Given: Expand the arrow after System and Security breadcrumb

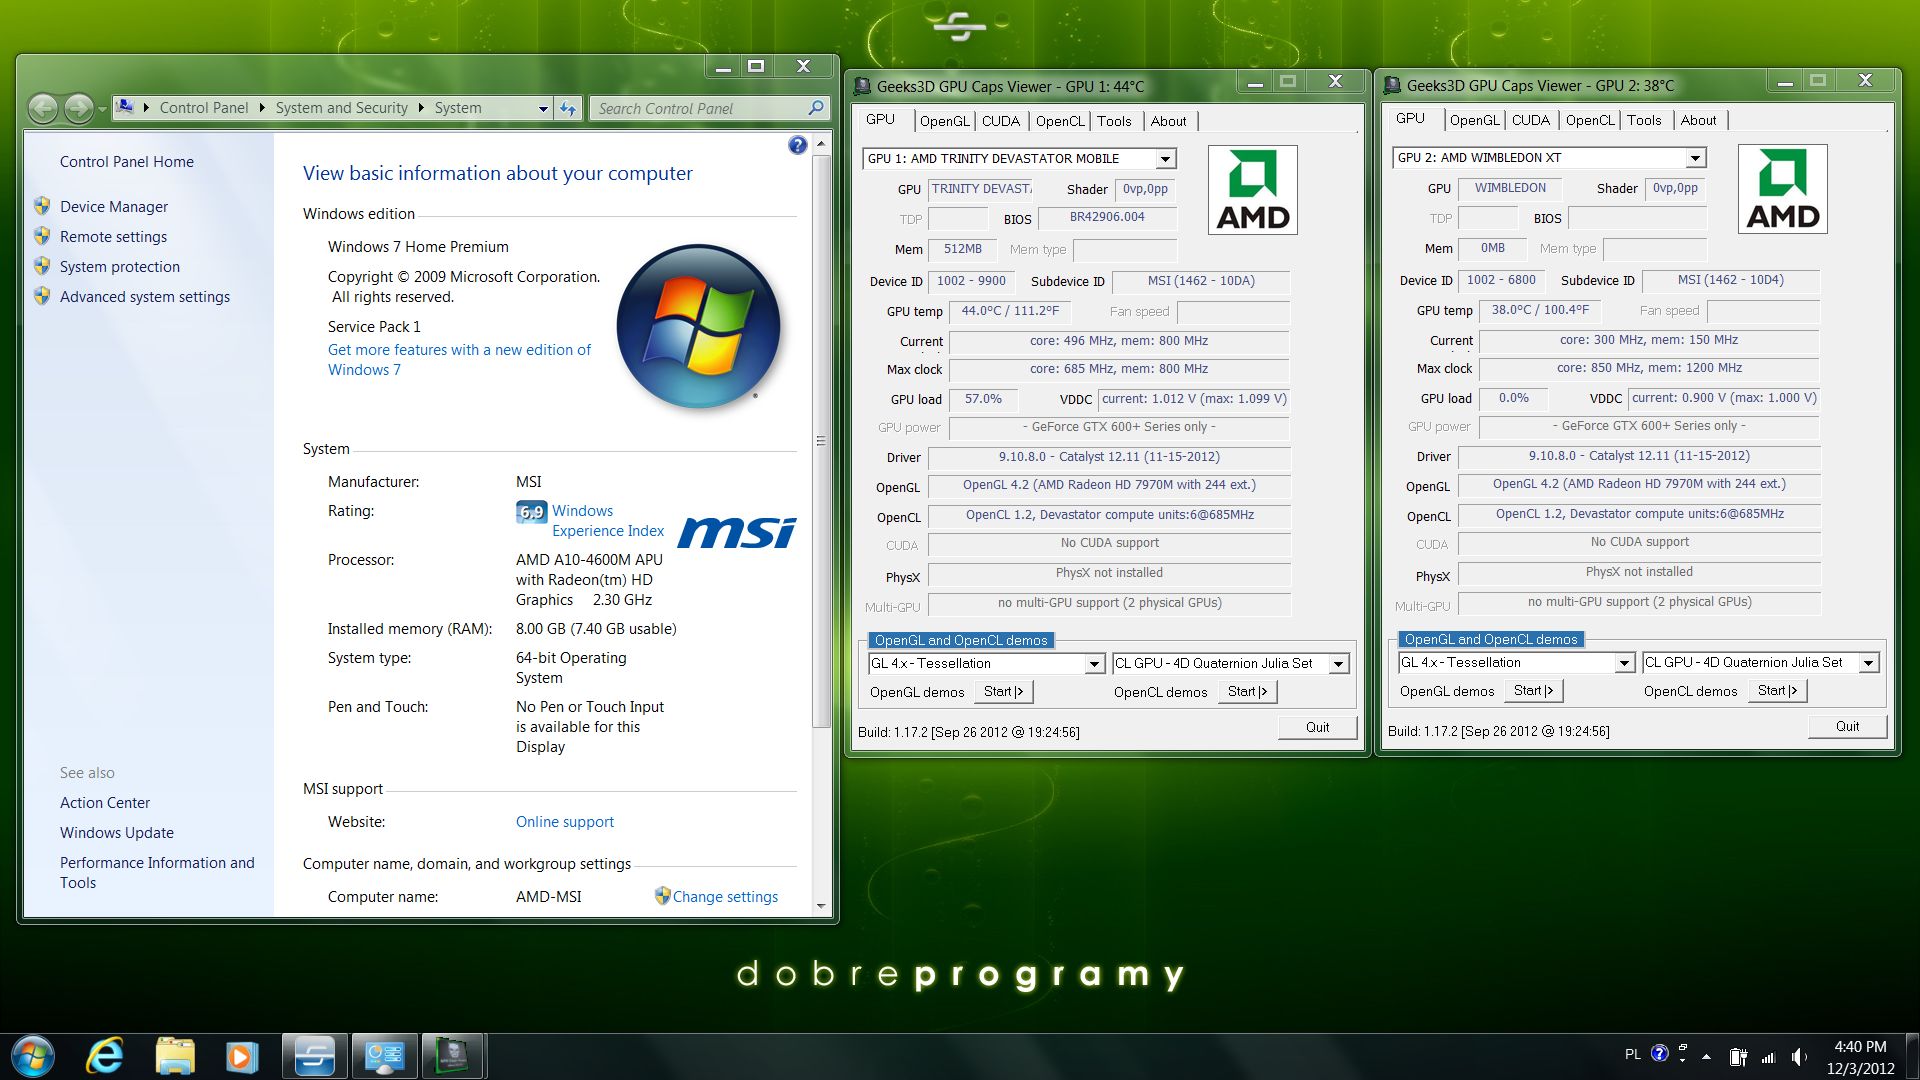Looking at the screenshot, I should coord(422,108).
